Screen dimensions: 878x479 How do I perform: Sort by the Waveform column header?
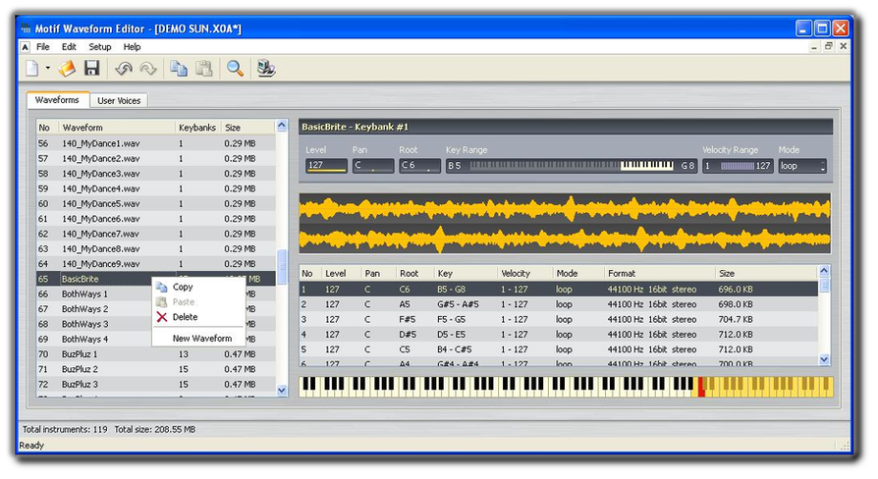click(x=116, y=128)
